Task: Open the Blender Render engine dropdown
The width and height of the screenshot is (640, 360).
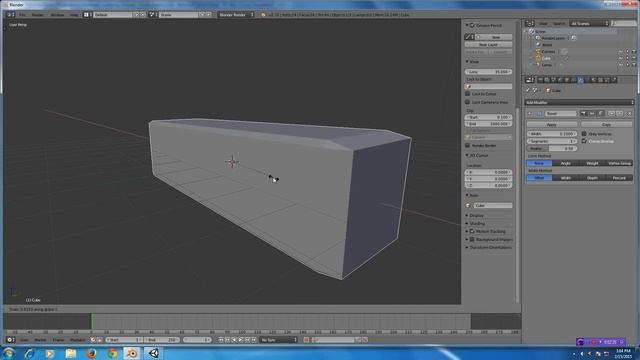Action: [x=236, y=15]
